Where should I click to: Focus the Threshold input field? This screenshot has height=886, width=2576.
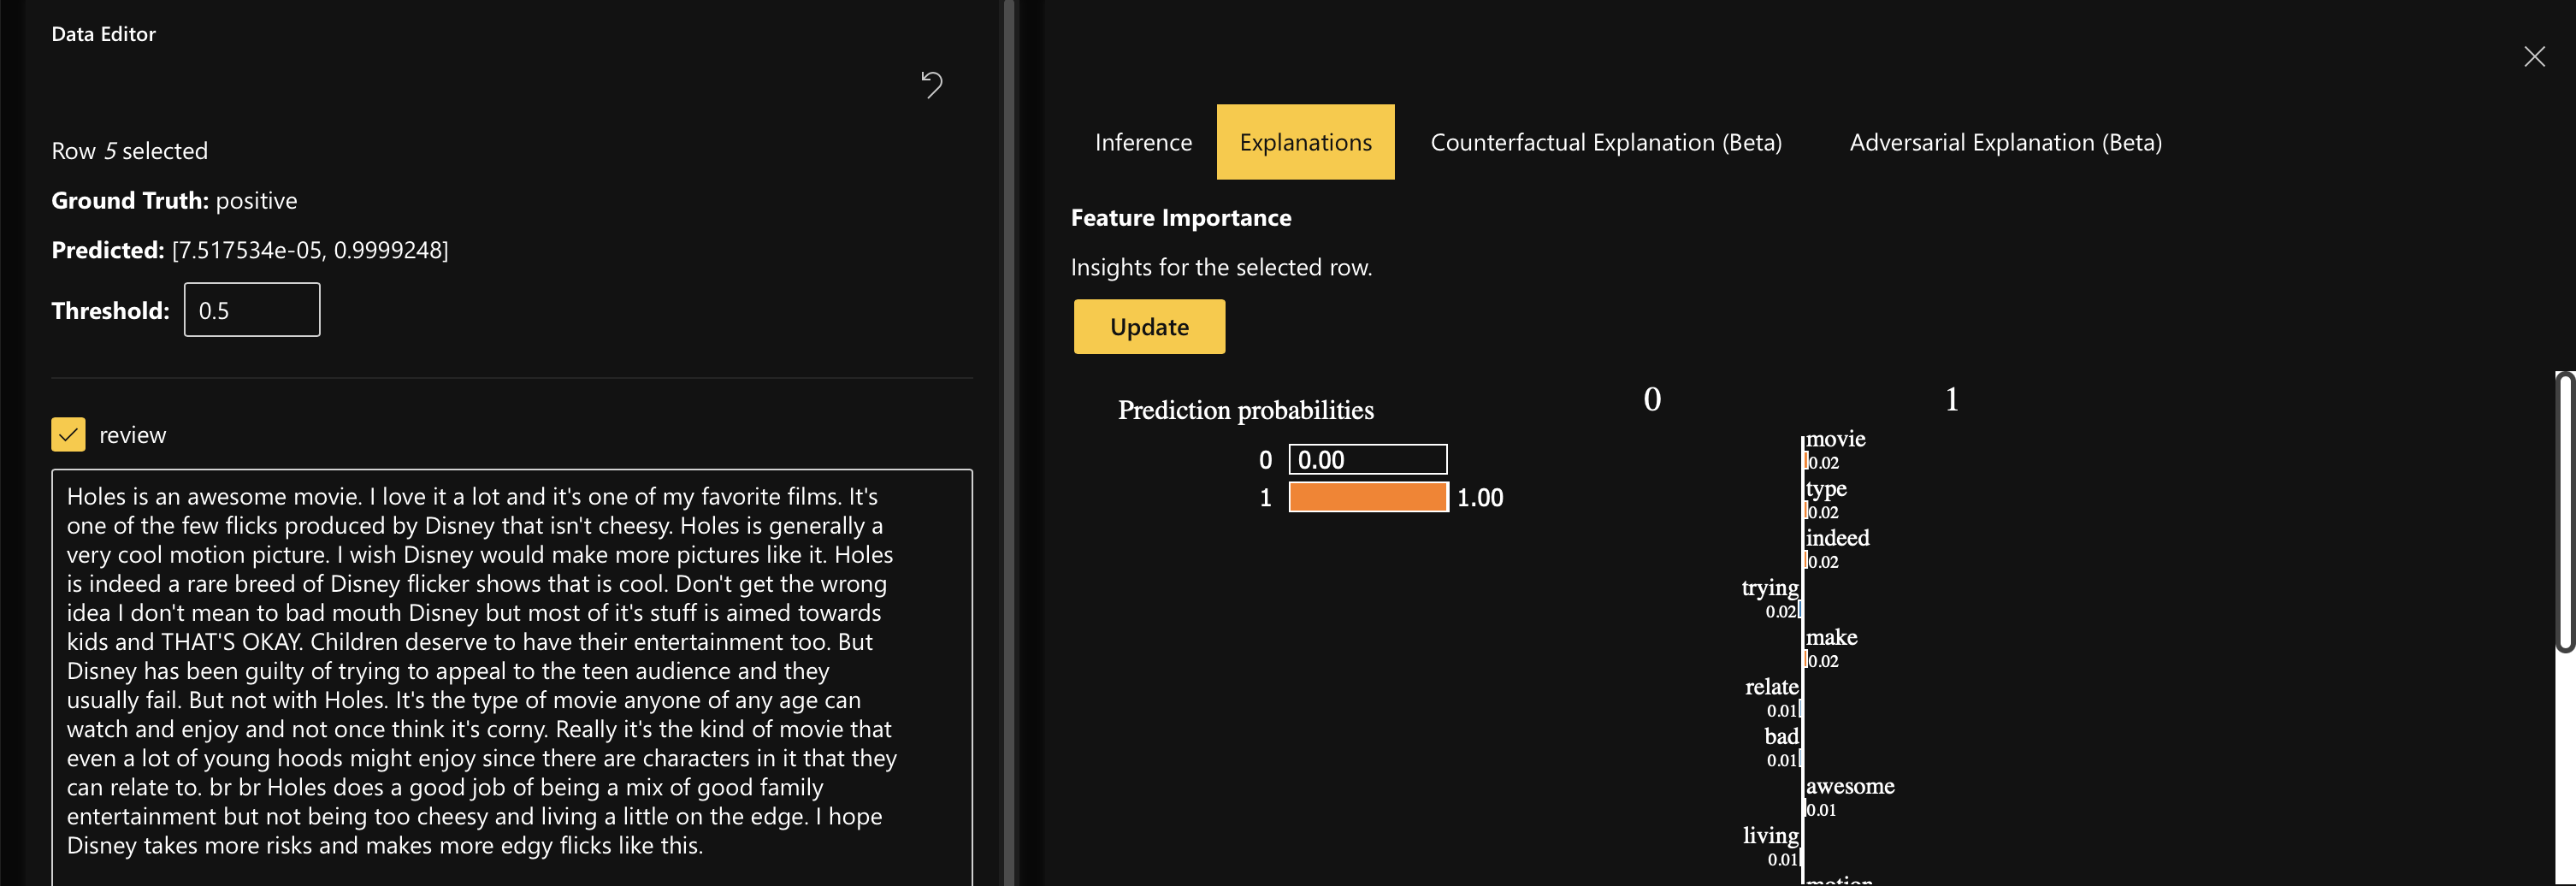[x=252, y=310]
